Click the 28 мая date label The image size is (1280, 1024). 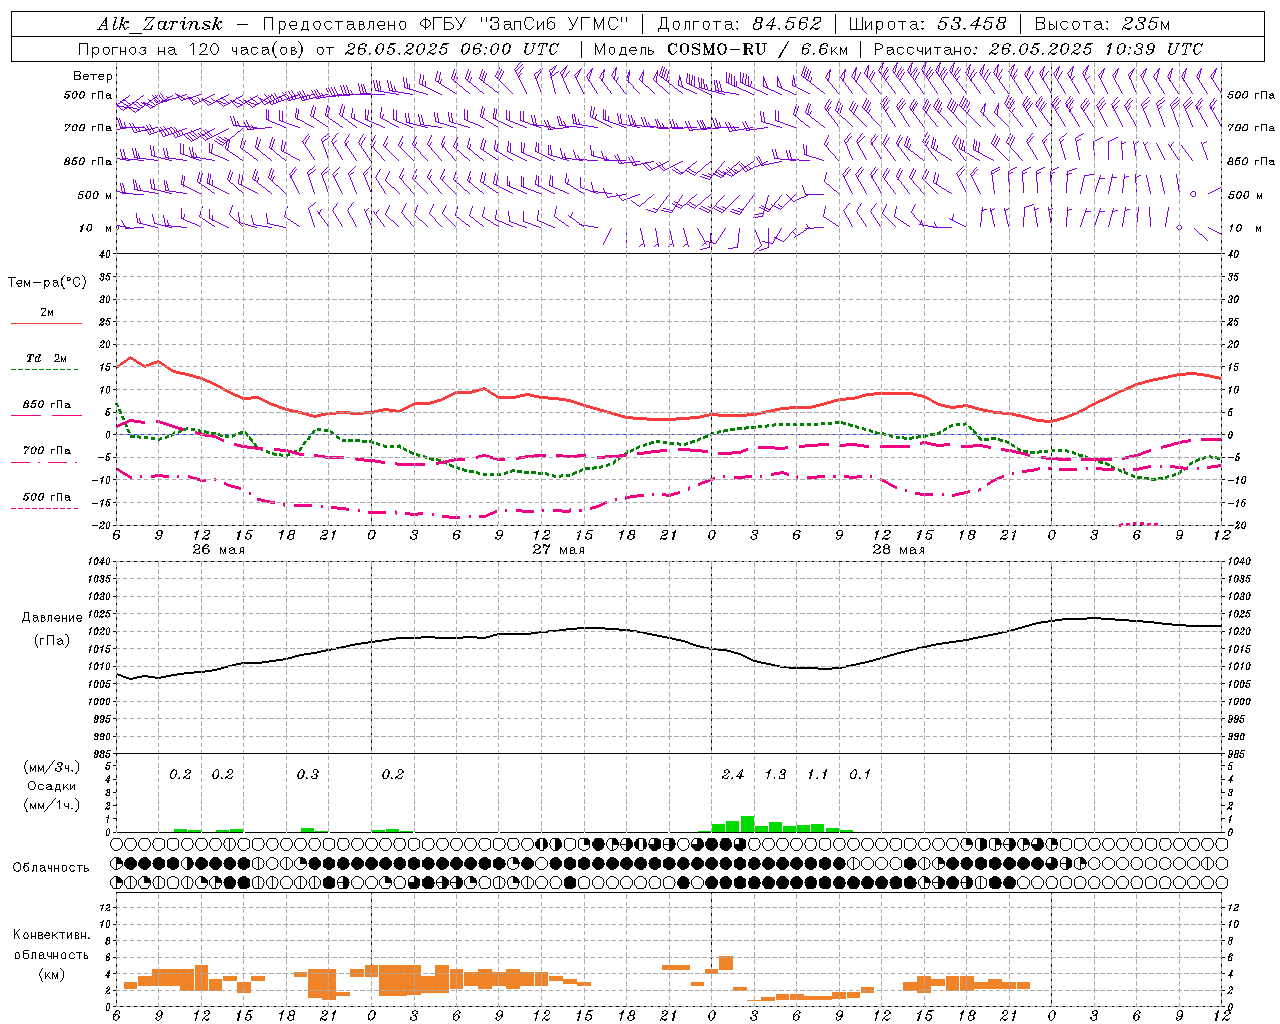click(898, 550)
